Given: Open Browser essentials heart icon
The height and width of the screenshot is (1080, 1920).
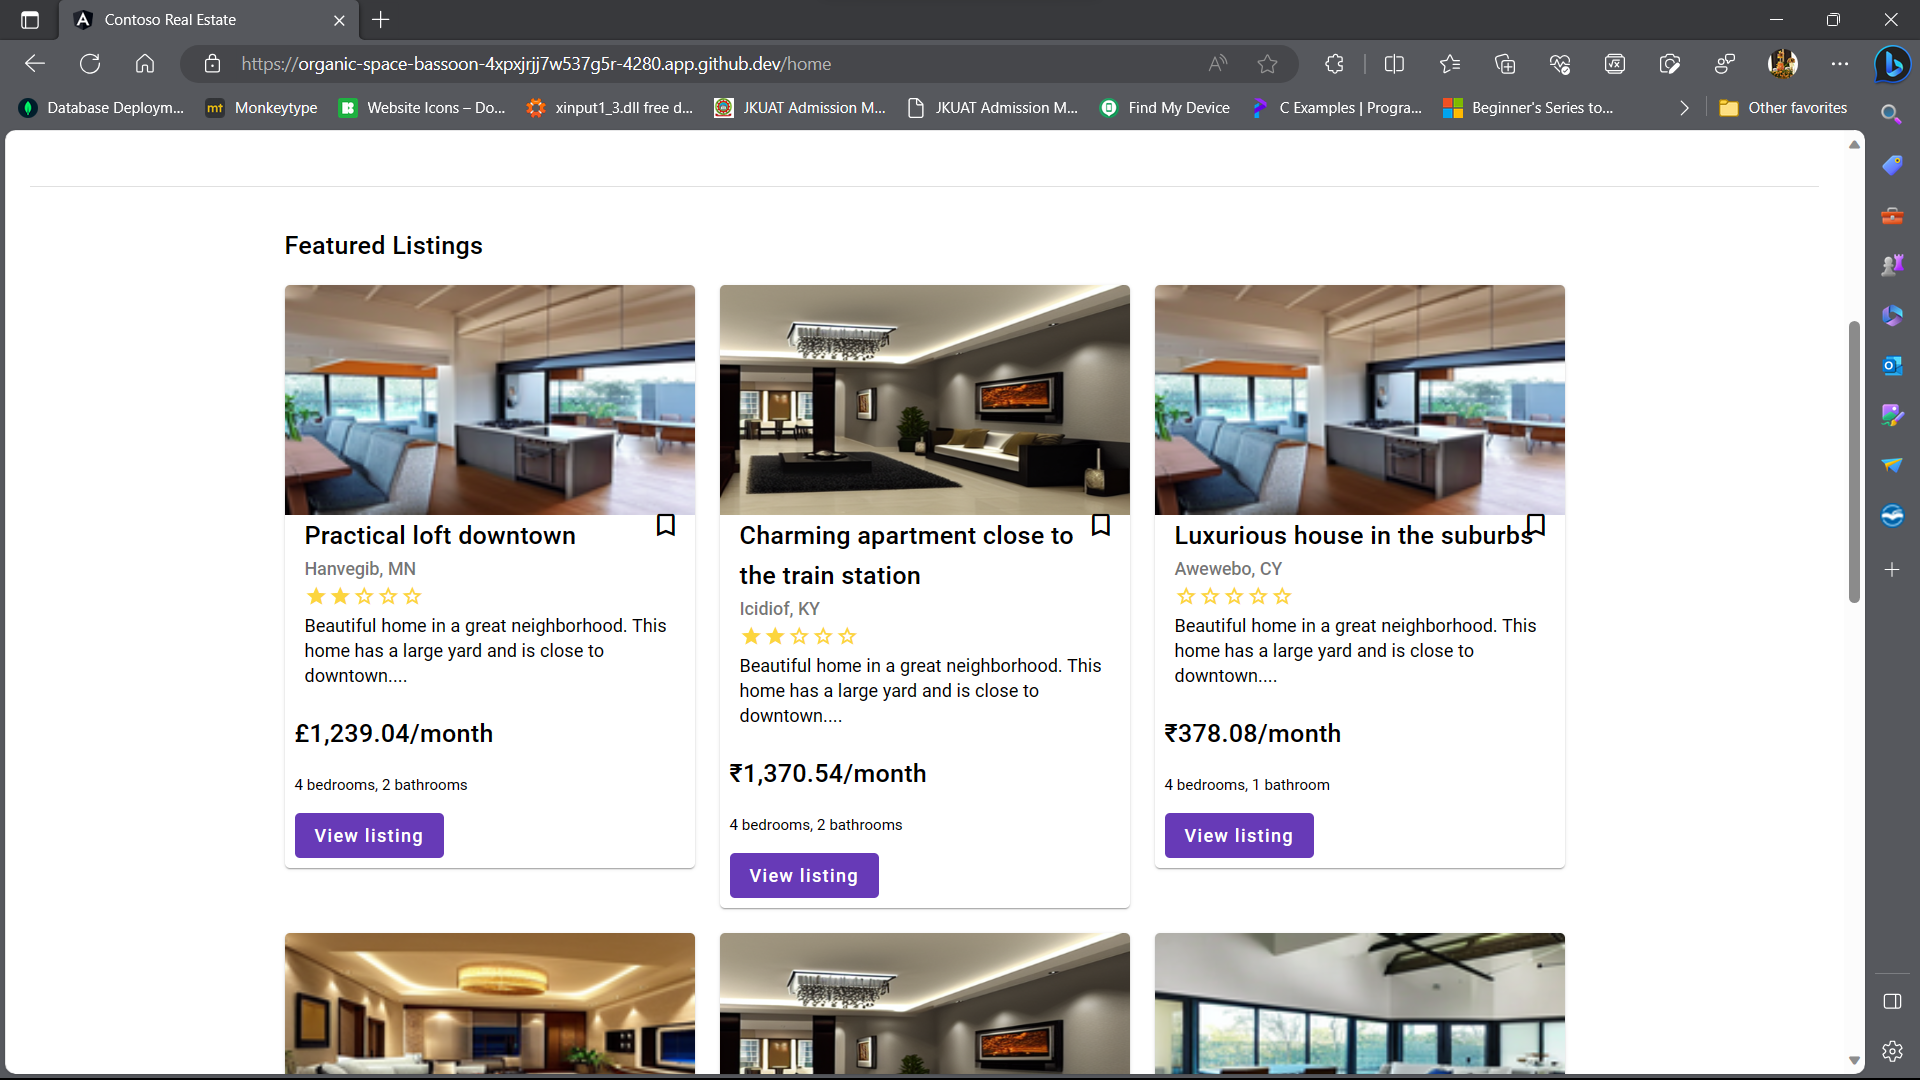Looking at the screenshot, I should pos(1561,63).
